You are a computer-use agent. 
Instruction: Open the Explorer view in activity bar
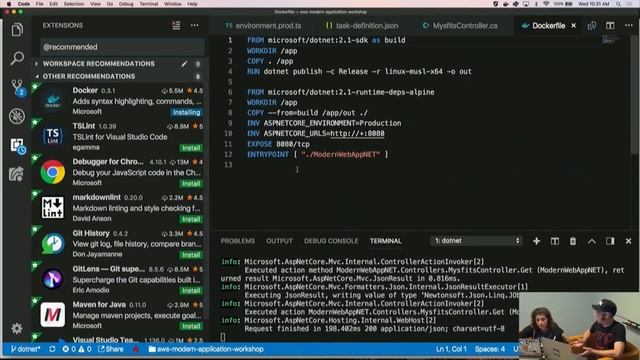tap(17, 29)
